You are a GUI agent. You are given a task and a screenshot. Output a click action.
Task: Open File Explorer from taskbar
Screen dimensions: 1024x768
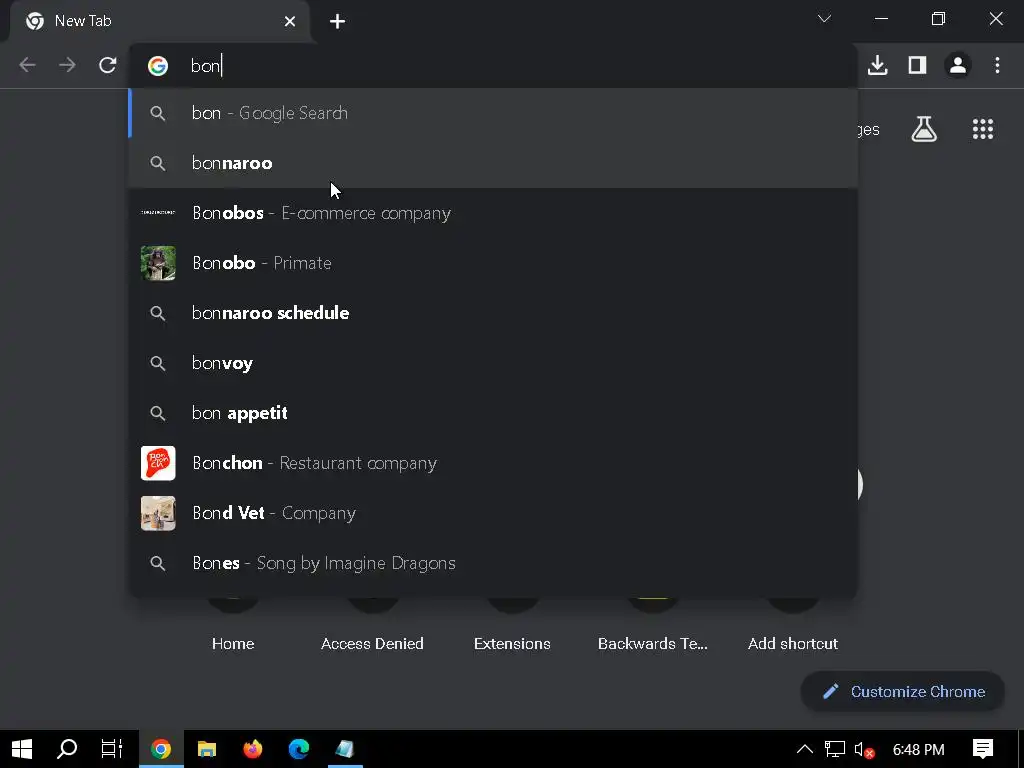pyautogui.click(x=207, y=749)
